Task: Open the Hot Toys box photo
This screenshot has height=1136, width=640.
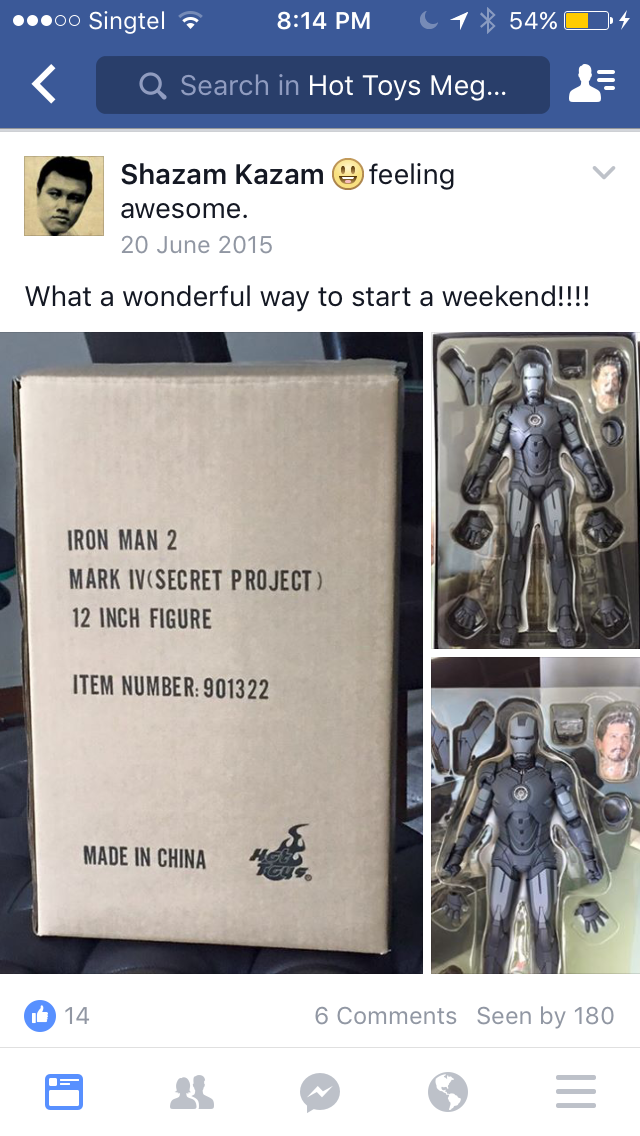Action: (x=211, y=652)
